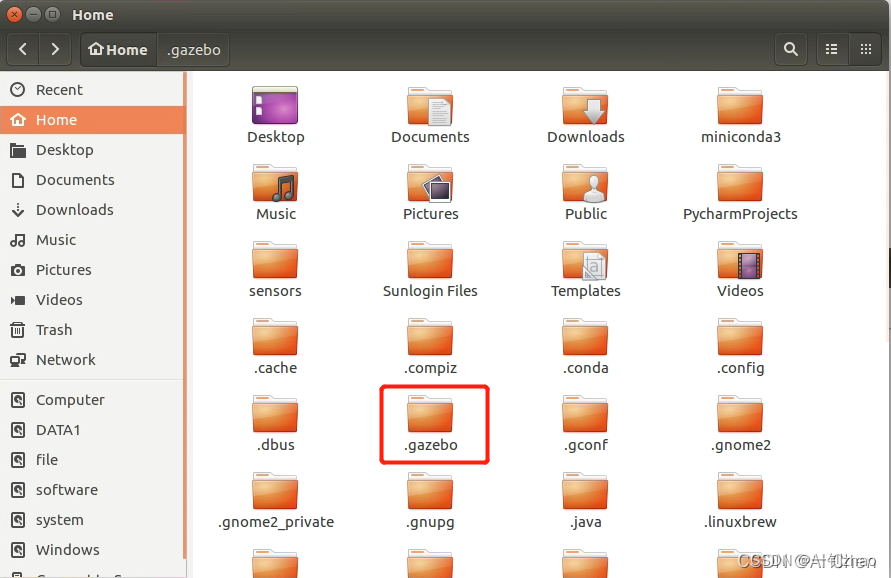Open Network in the sidebar
Viewport: 891px width, 578px height.
point(93,360)
